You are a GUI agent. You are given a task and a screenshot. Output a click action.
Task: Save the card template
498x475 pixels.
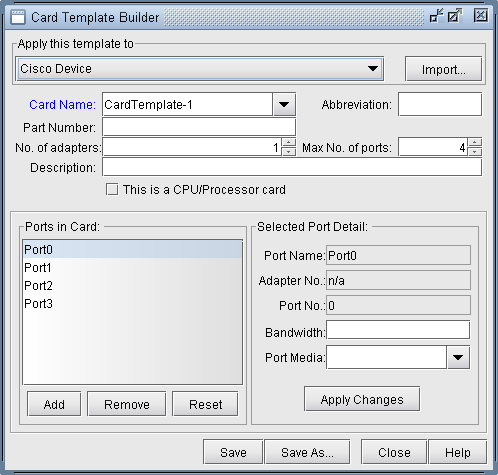tap(233, 452)
